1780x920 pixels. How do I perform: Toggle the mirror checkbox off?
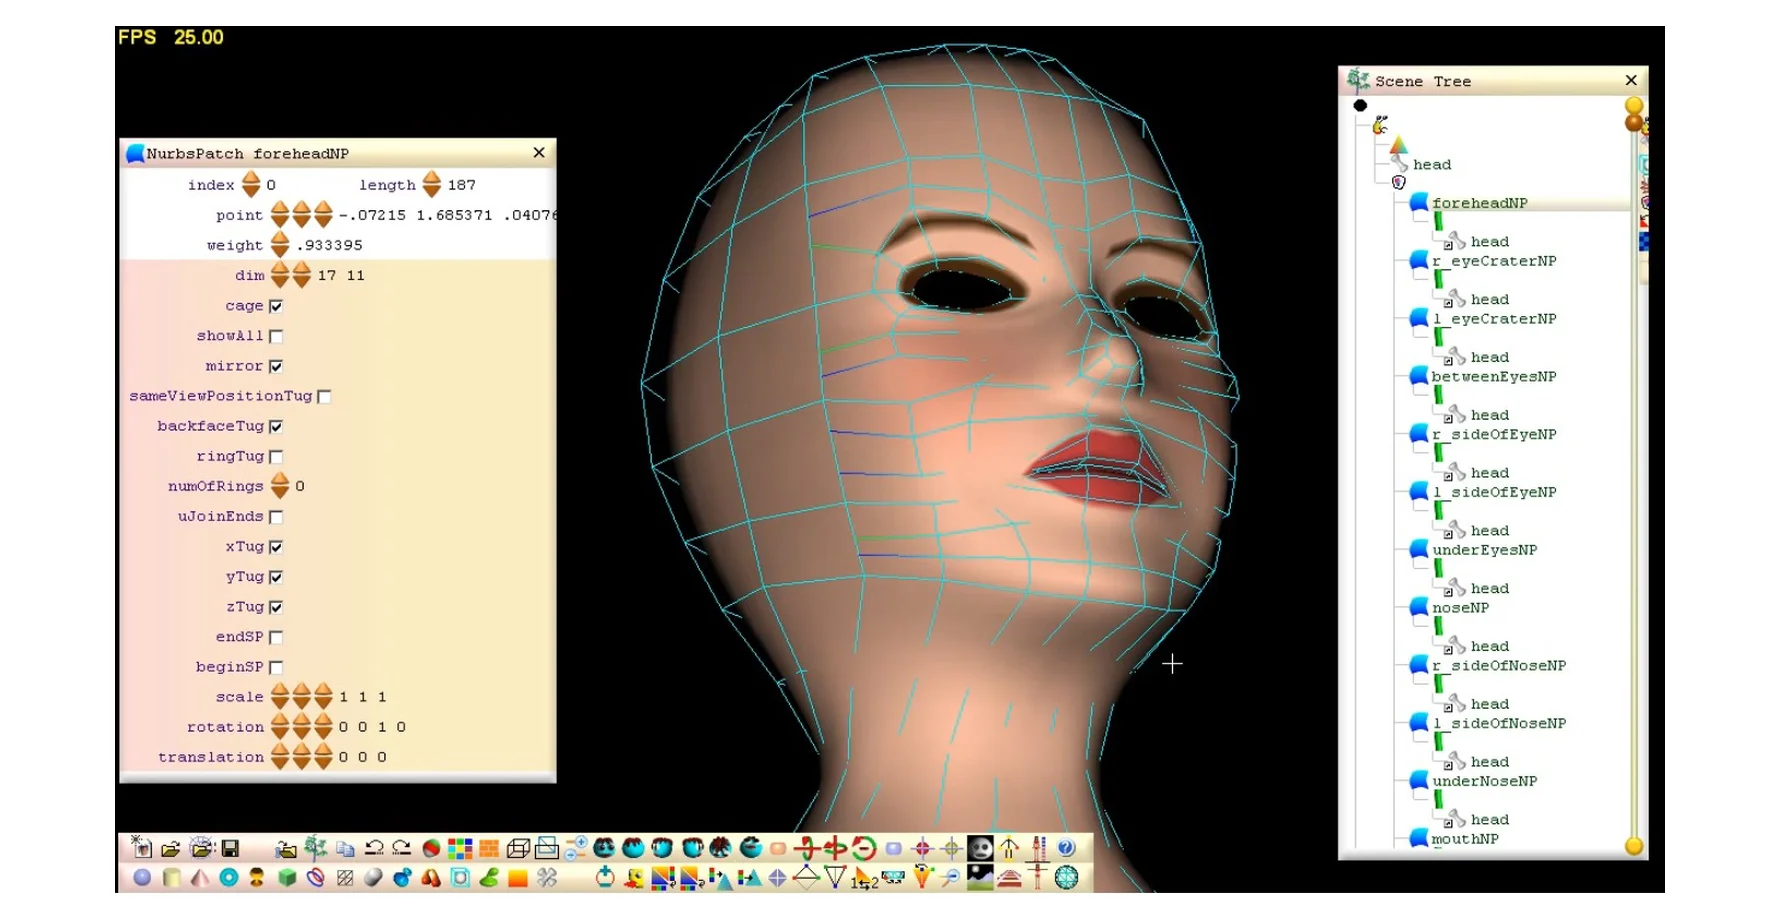(x=276, y=366)
